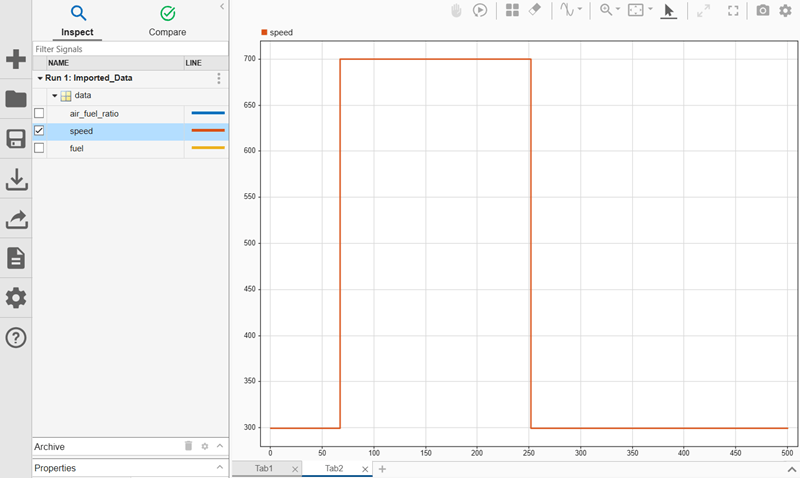Click the NAME column header
This screenshot has width=800, height=478.
(x=115, y=63)
